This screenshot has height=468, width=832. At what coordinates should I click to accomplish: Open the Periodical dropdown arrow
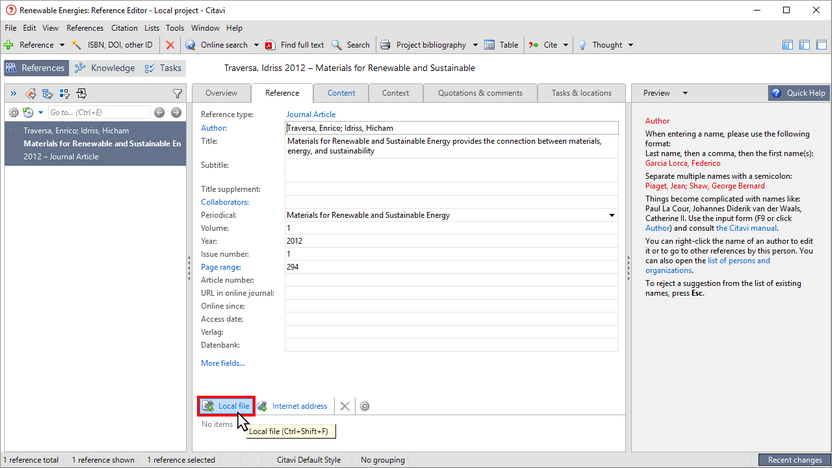point(612,215)
